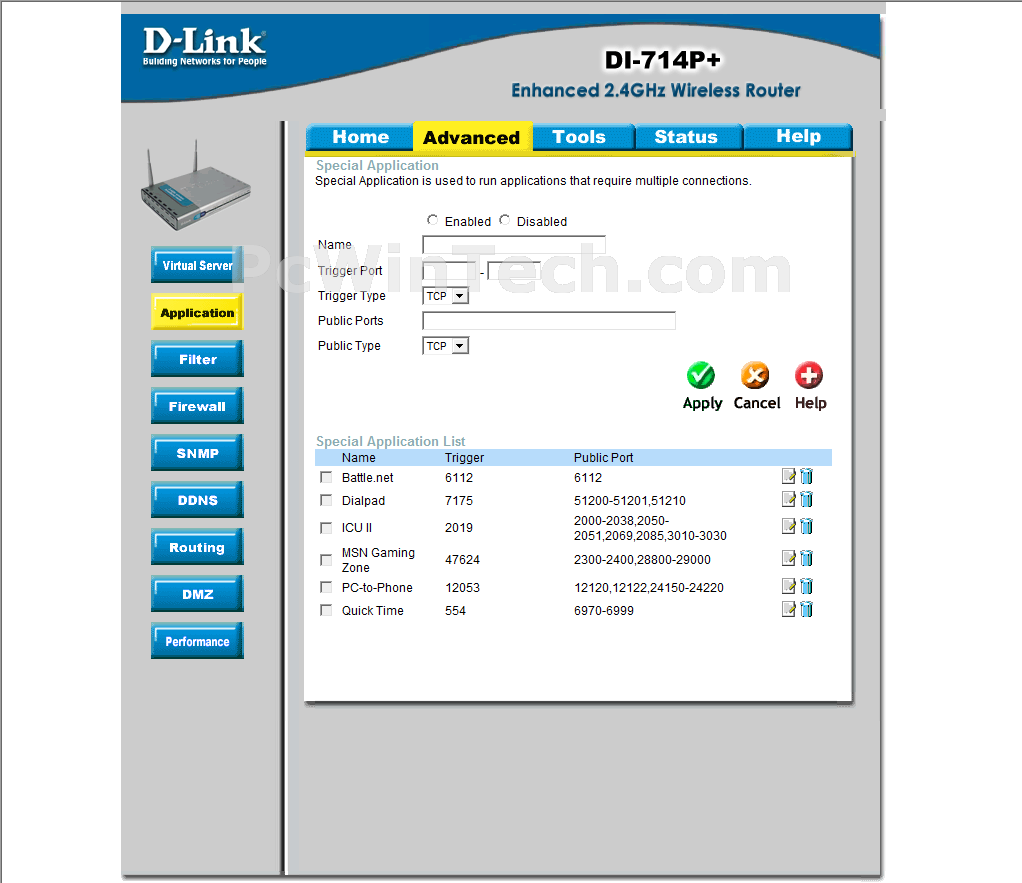This screenshot has height=883, width=1022.
Task: Click the second Trigger Port field
Action: 514,270
